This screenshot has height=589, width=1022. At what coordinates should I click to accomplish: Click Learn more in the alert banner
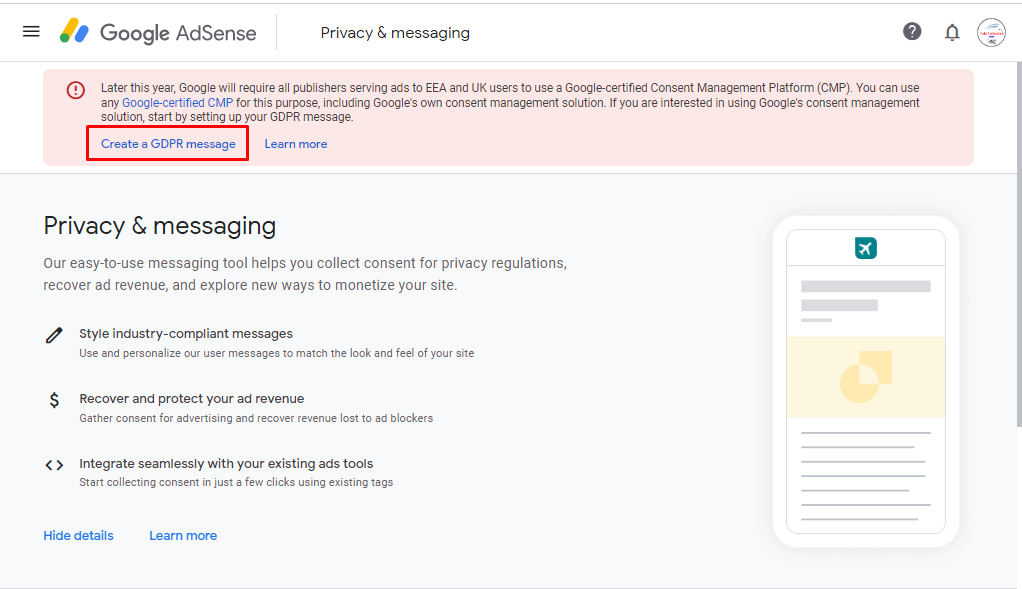click(x=296, y=144)
